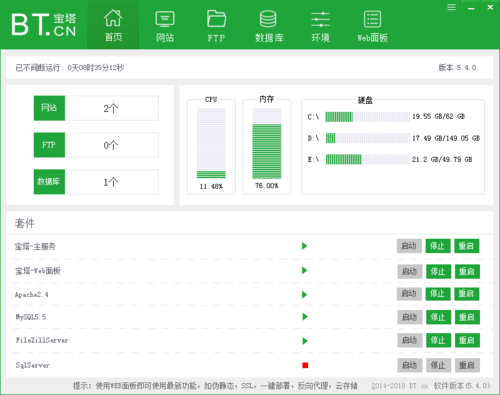Click the 1个 database count value
The image size is (500, 395).
pos(111,182)
